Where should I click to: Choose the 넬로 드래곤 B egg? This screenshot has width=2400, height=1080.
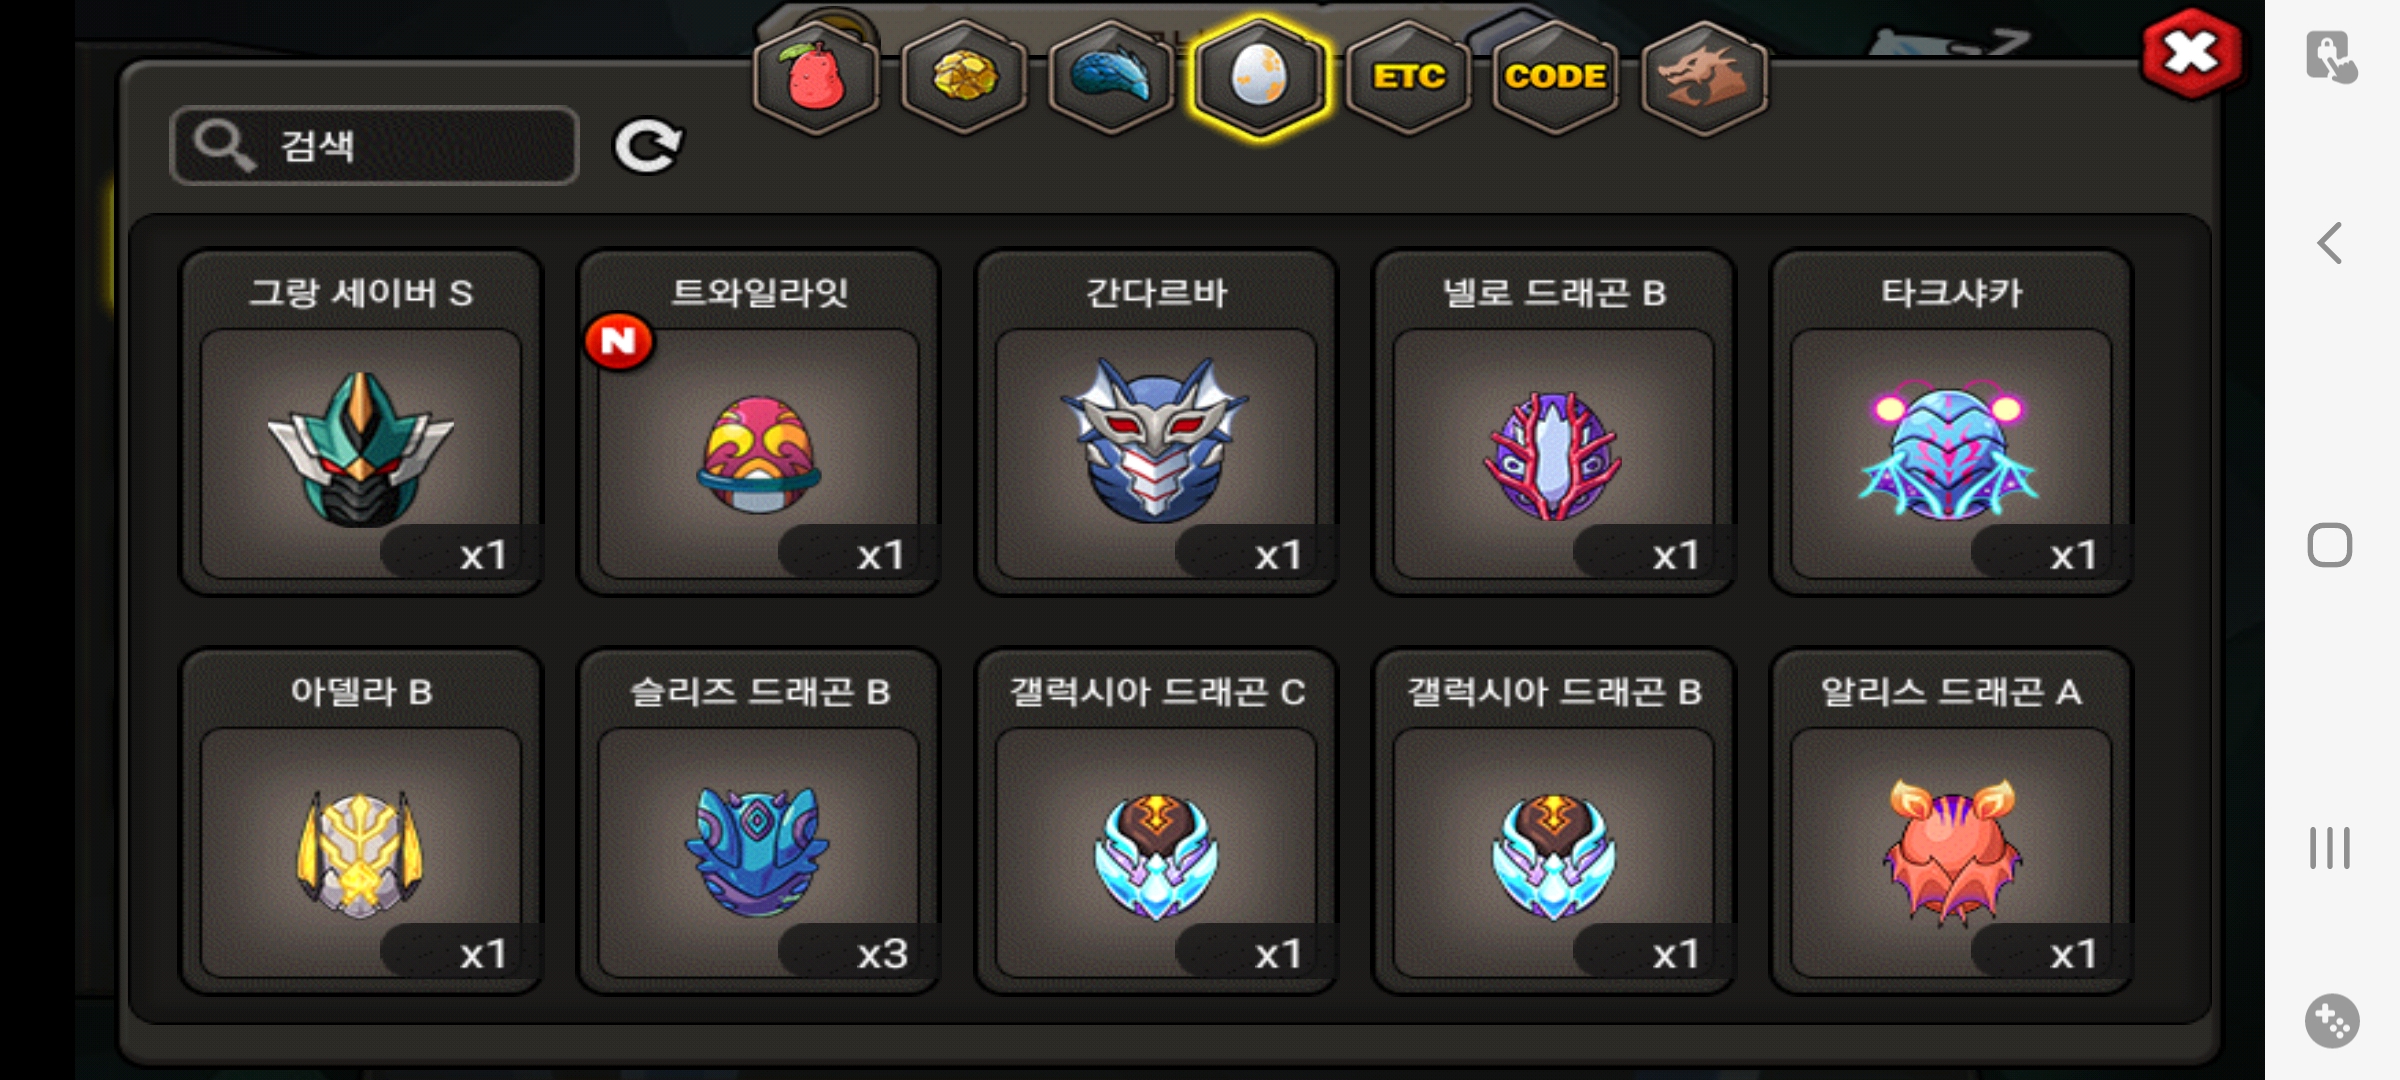1554,423
